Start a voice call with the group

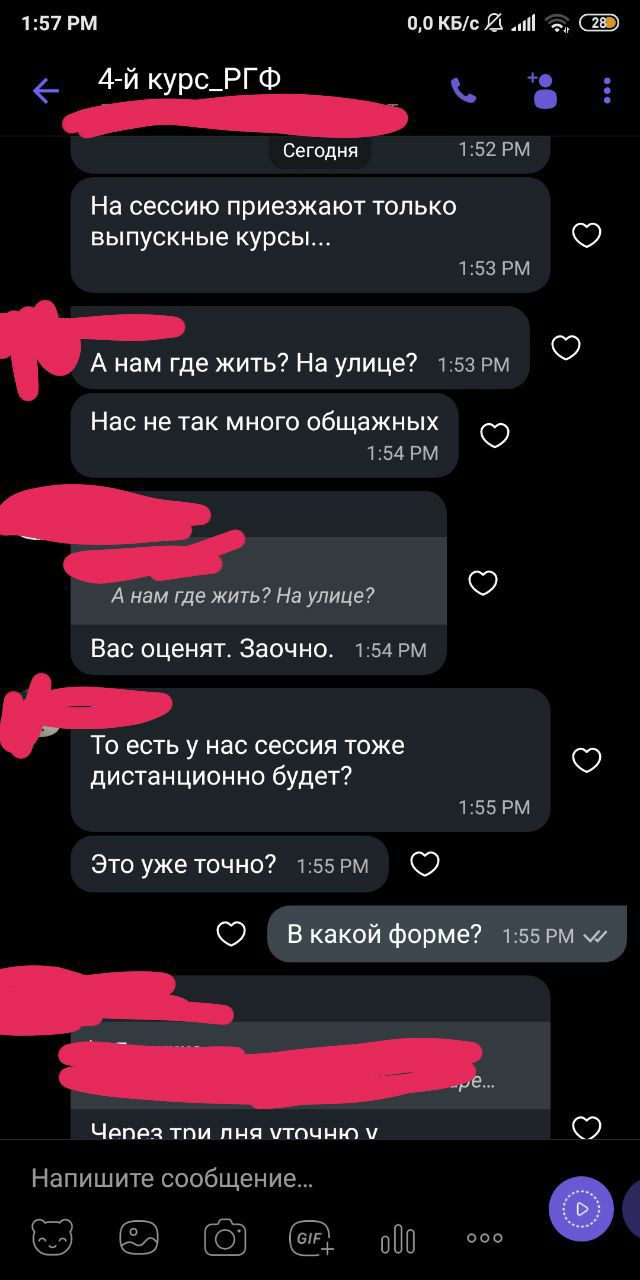click(463, 91)
